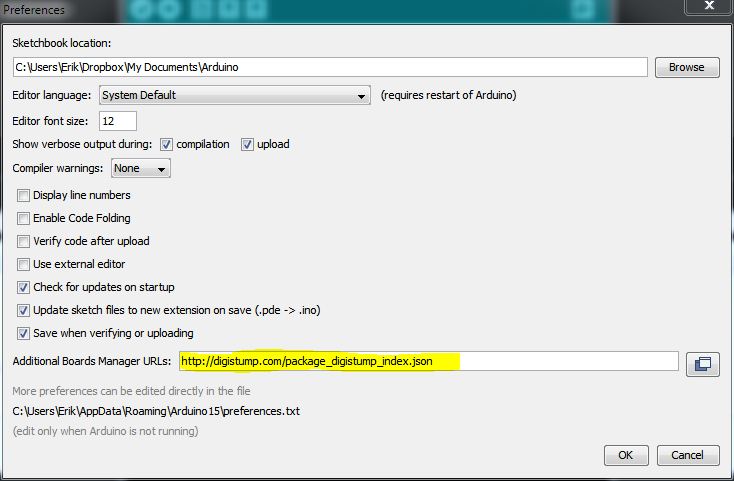Image resolution: width=734 pixels, height=481 pixels.
Task: Click the Editor font size field
Action: (118, 121)
